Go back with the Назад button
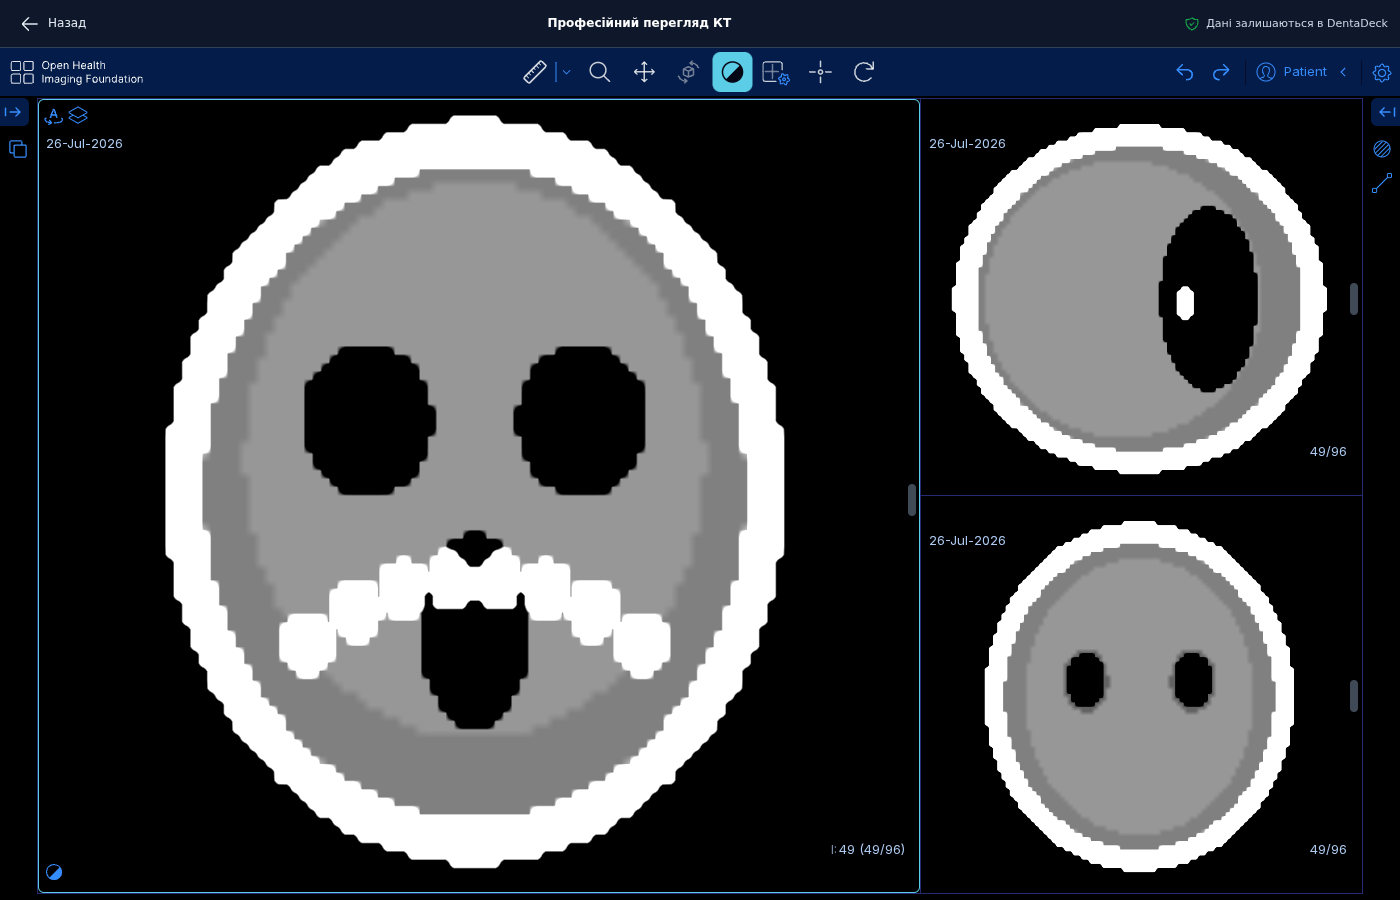This screenshot has width=1400, height=900. (x=54, y=23)
